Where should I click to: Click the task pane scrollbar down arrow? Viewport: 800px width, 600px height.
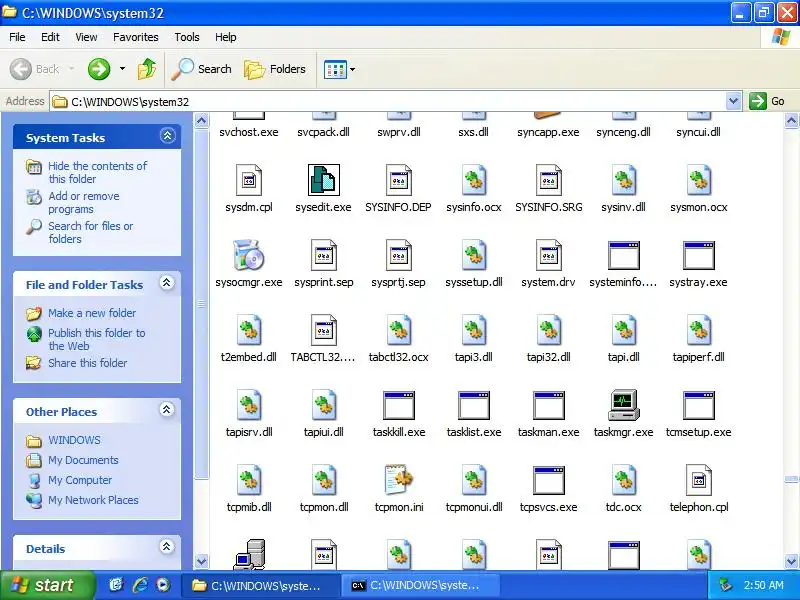[x=202, y=561]
